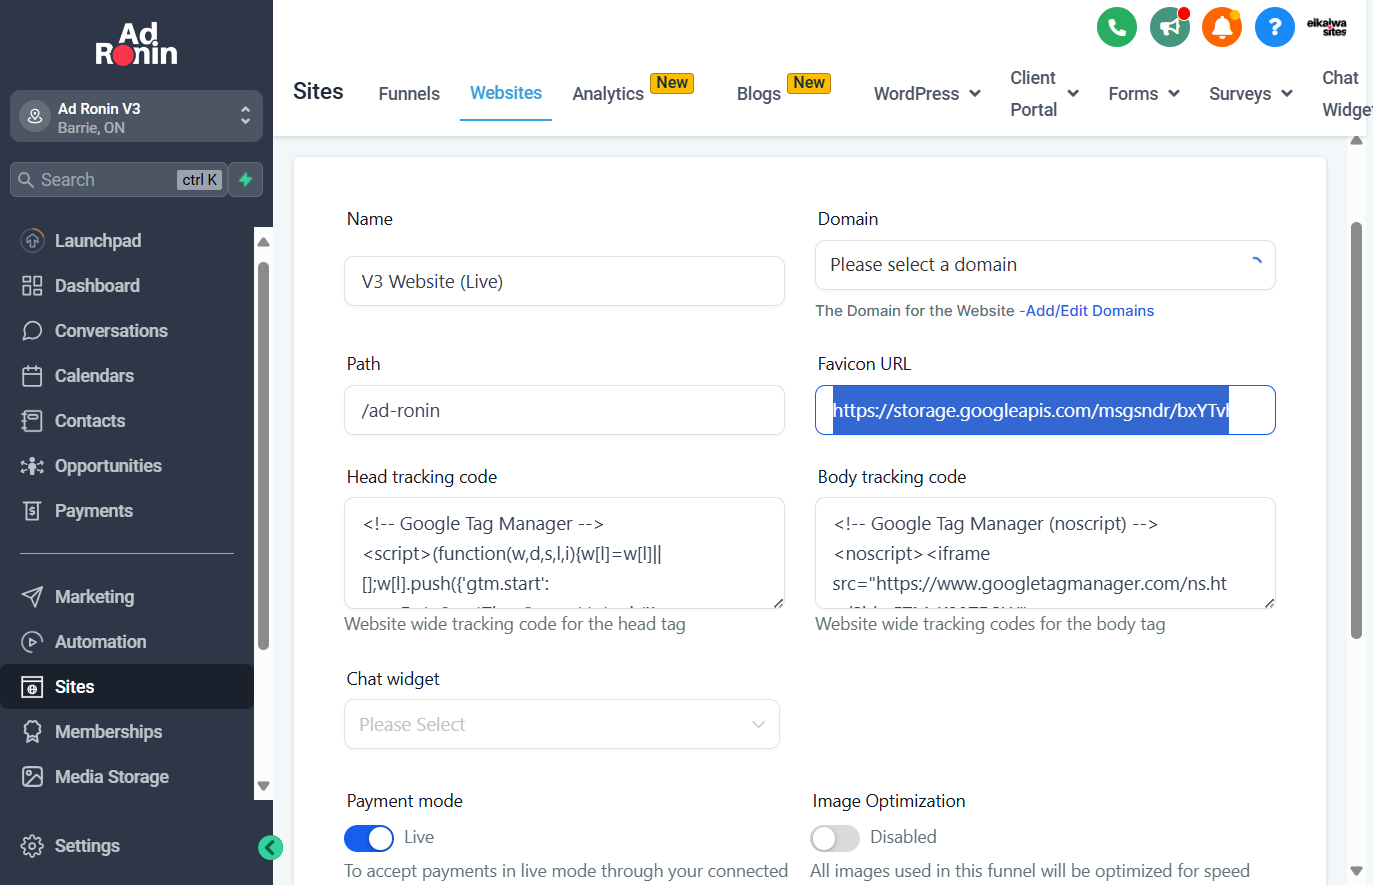This screenshot has height=885, width=1373.
Task: Open the megaphone announcements icon
Action: point(1170,27)
